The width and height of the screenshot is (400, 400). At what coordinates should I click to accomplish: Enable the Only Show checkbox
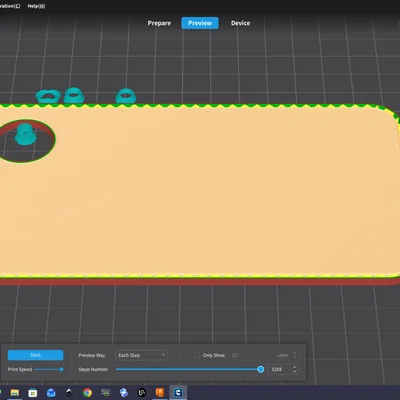[x=198, y=355]
